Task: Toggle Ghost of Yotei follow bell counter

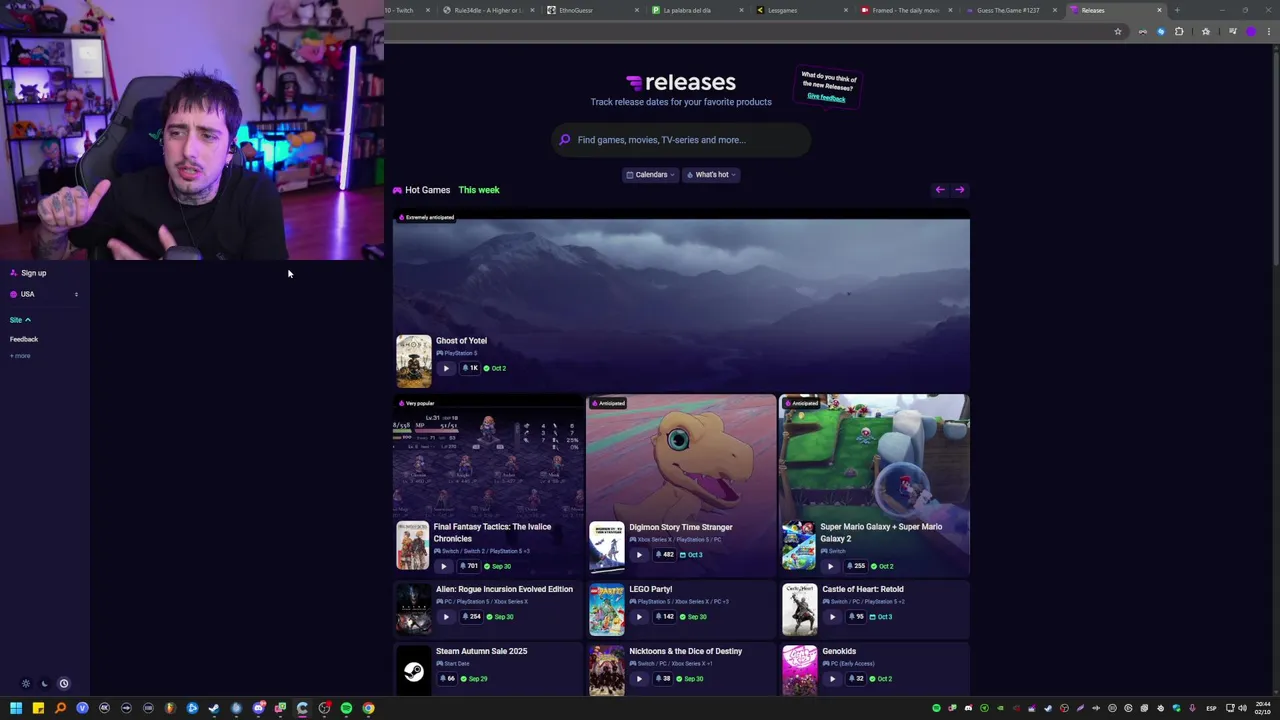Action: (470, 368)
